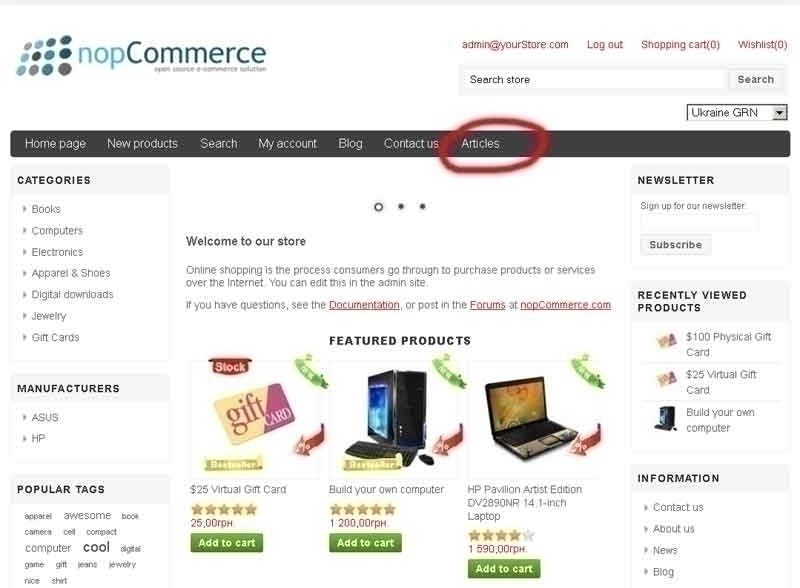Go to New products in the menu
Screen dimensions: 800x588
[x=142, y=143]
